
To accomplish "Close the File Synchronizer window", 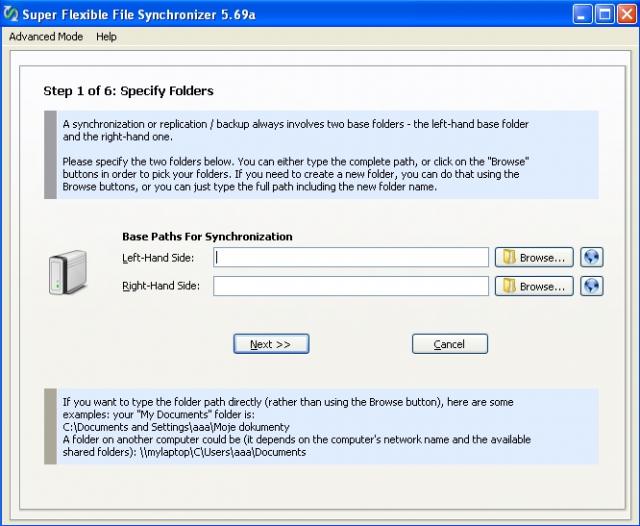I will [626, 14].
